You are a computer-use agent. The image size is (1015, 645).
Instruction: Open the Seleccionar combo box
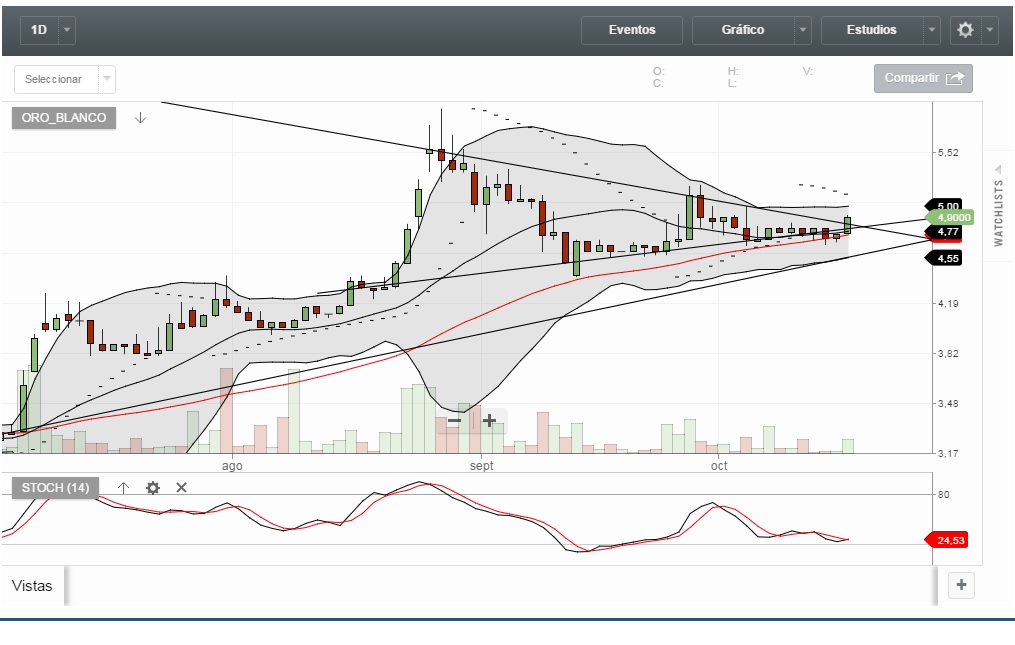click(x=65, y=79)
